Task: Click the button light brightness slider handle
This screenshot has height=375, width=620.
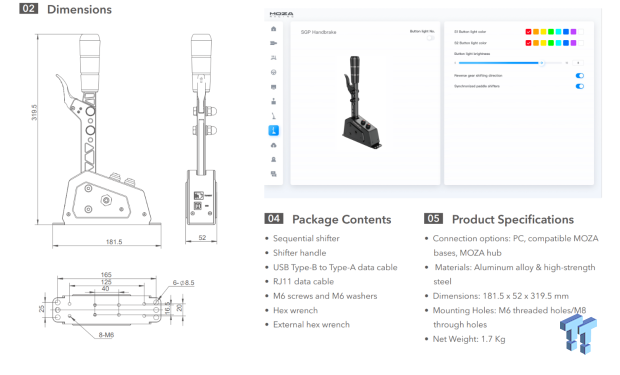Action: click(x=542, y=63)
